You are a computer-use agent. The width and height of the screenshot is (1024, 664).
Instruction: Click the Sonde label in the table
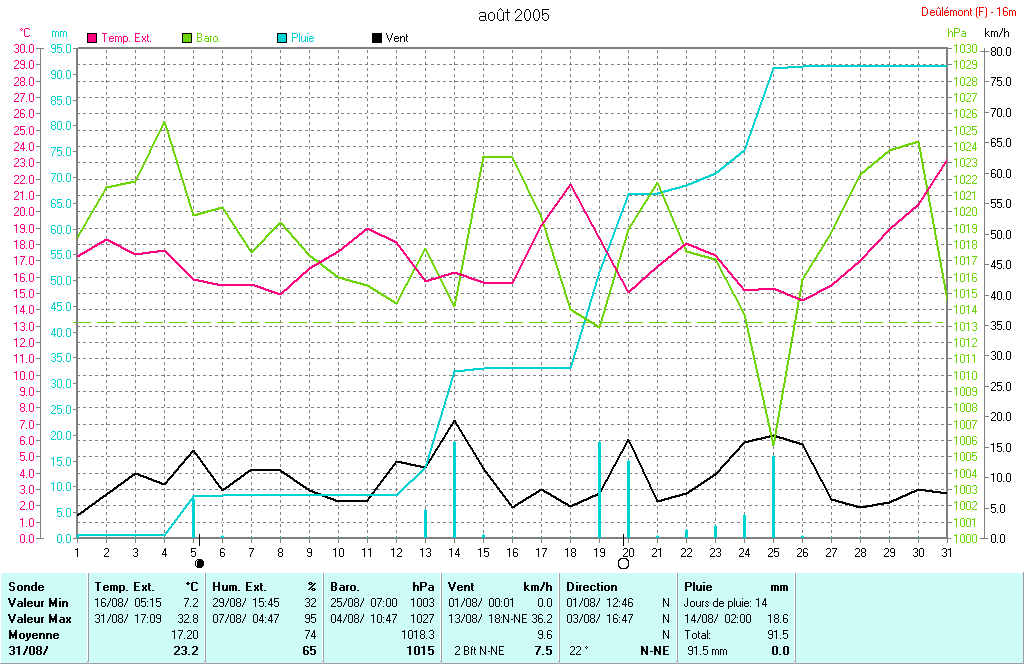pos(25,587)
